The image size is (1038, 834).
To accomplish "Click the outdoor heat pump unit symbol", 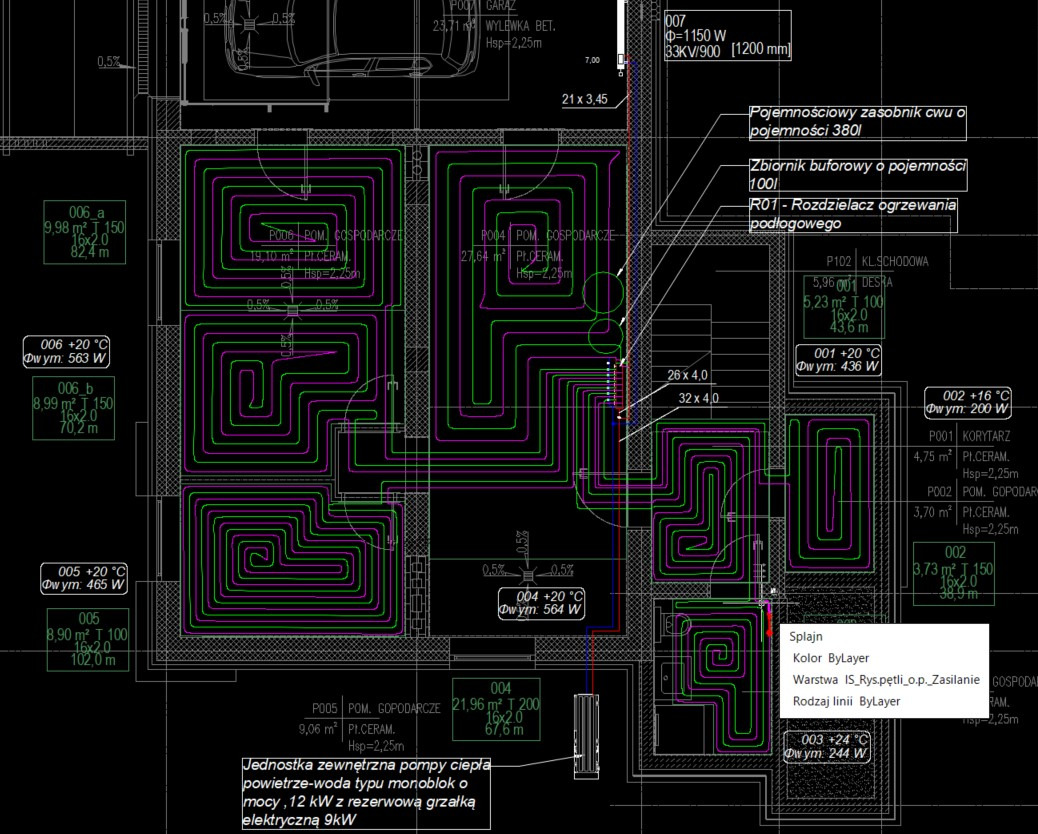I will click(585, 737).
